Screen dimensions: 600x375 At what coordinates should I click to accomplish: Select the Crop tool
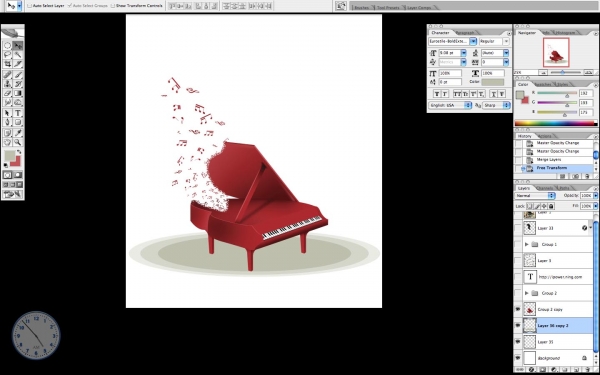pos(7,64)
